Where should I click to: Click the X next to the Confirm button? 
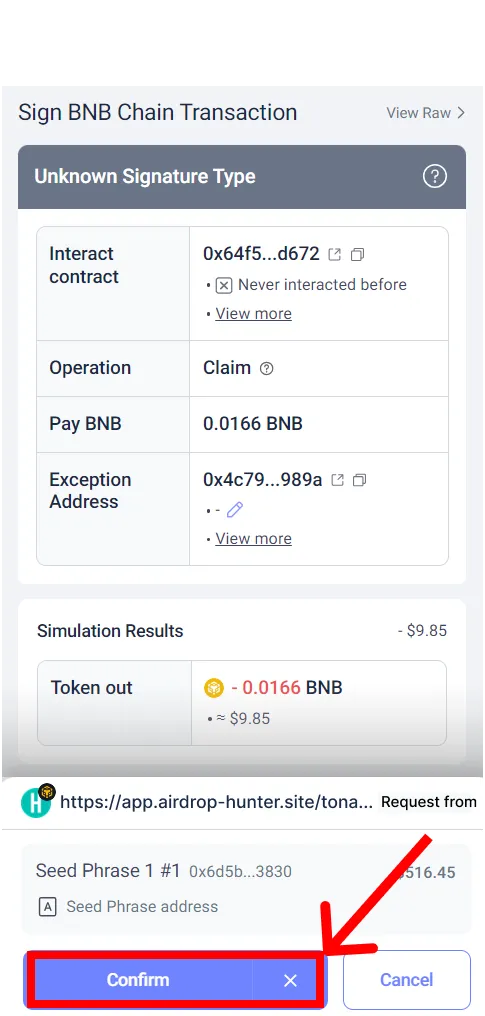[x=290, y=980]
